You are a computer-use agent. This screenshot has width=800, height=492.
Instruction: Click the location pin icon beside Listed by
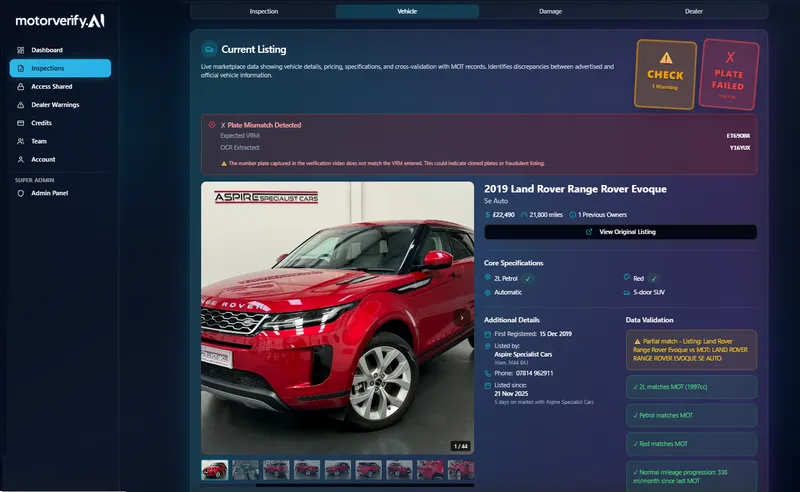coord(488,346)
